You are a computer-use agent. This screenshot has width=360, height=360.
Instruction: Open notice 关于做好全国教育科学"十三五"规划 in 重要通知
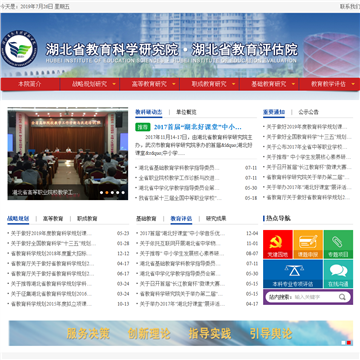click(x=309, y=137)
